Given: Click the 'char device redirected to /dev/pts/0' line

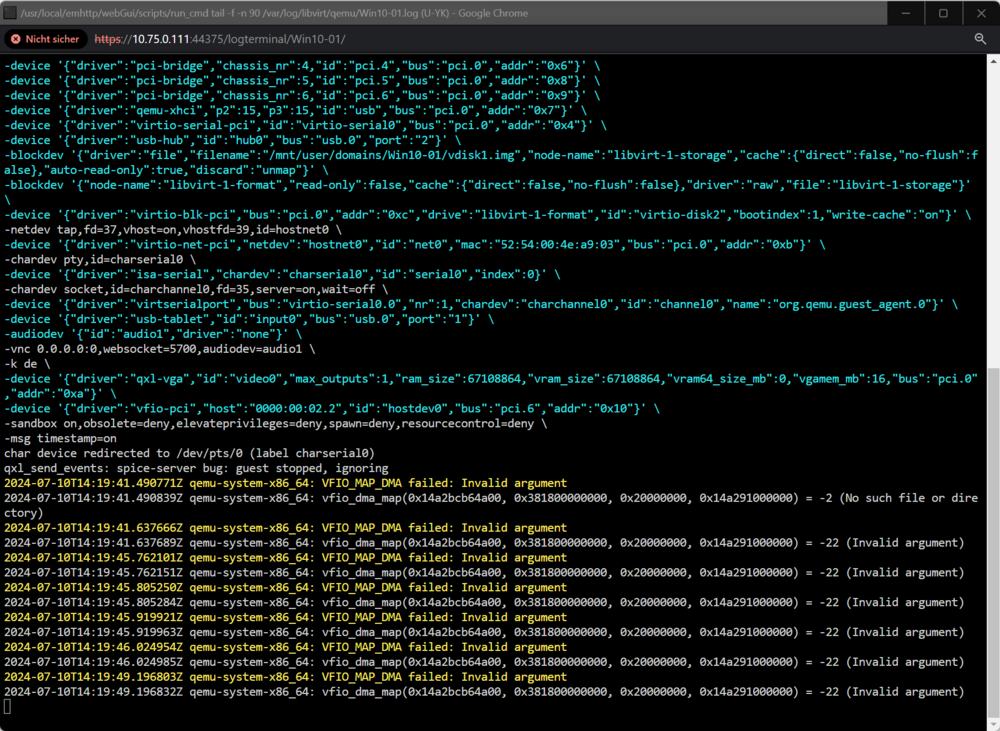Looking at the screenshot, I should click(x=189, y=453).
